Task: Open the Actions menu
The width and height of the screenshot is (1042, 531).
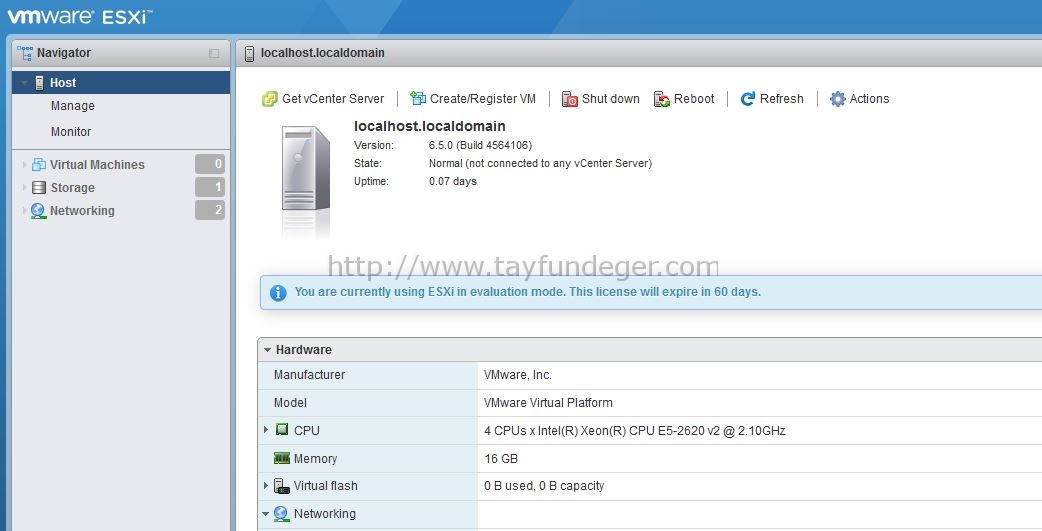Action: point(859,99)
